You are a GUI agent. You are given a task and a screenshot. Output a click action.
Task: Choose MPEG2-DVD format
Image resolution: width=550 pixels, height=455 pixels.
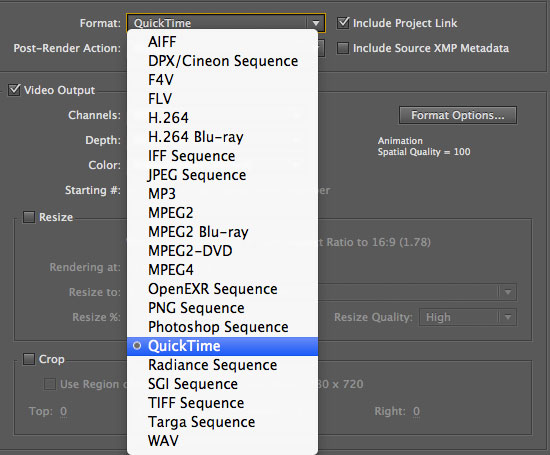[222, 251]
